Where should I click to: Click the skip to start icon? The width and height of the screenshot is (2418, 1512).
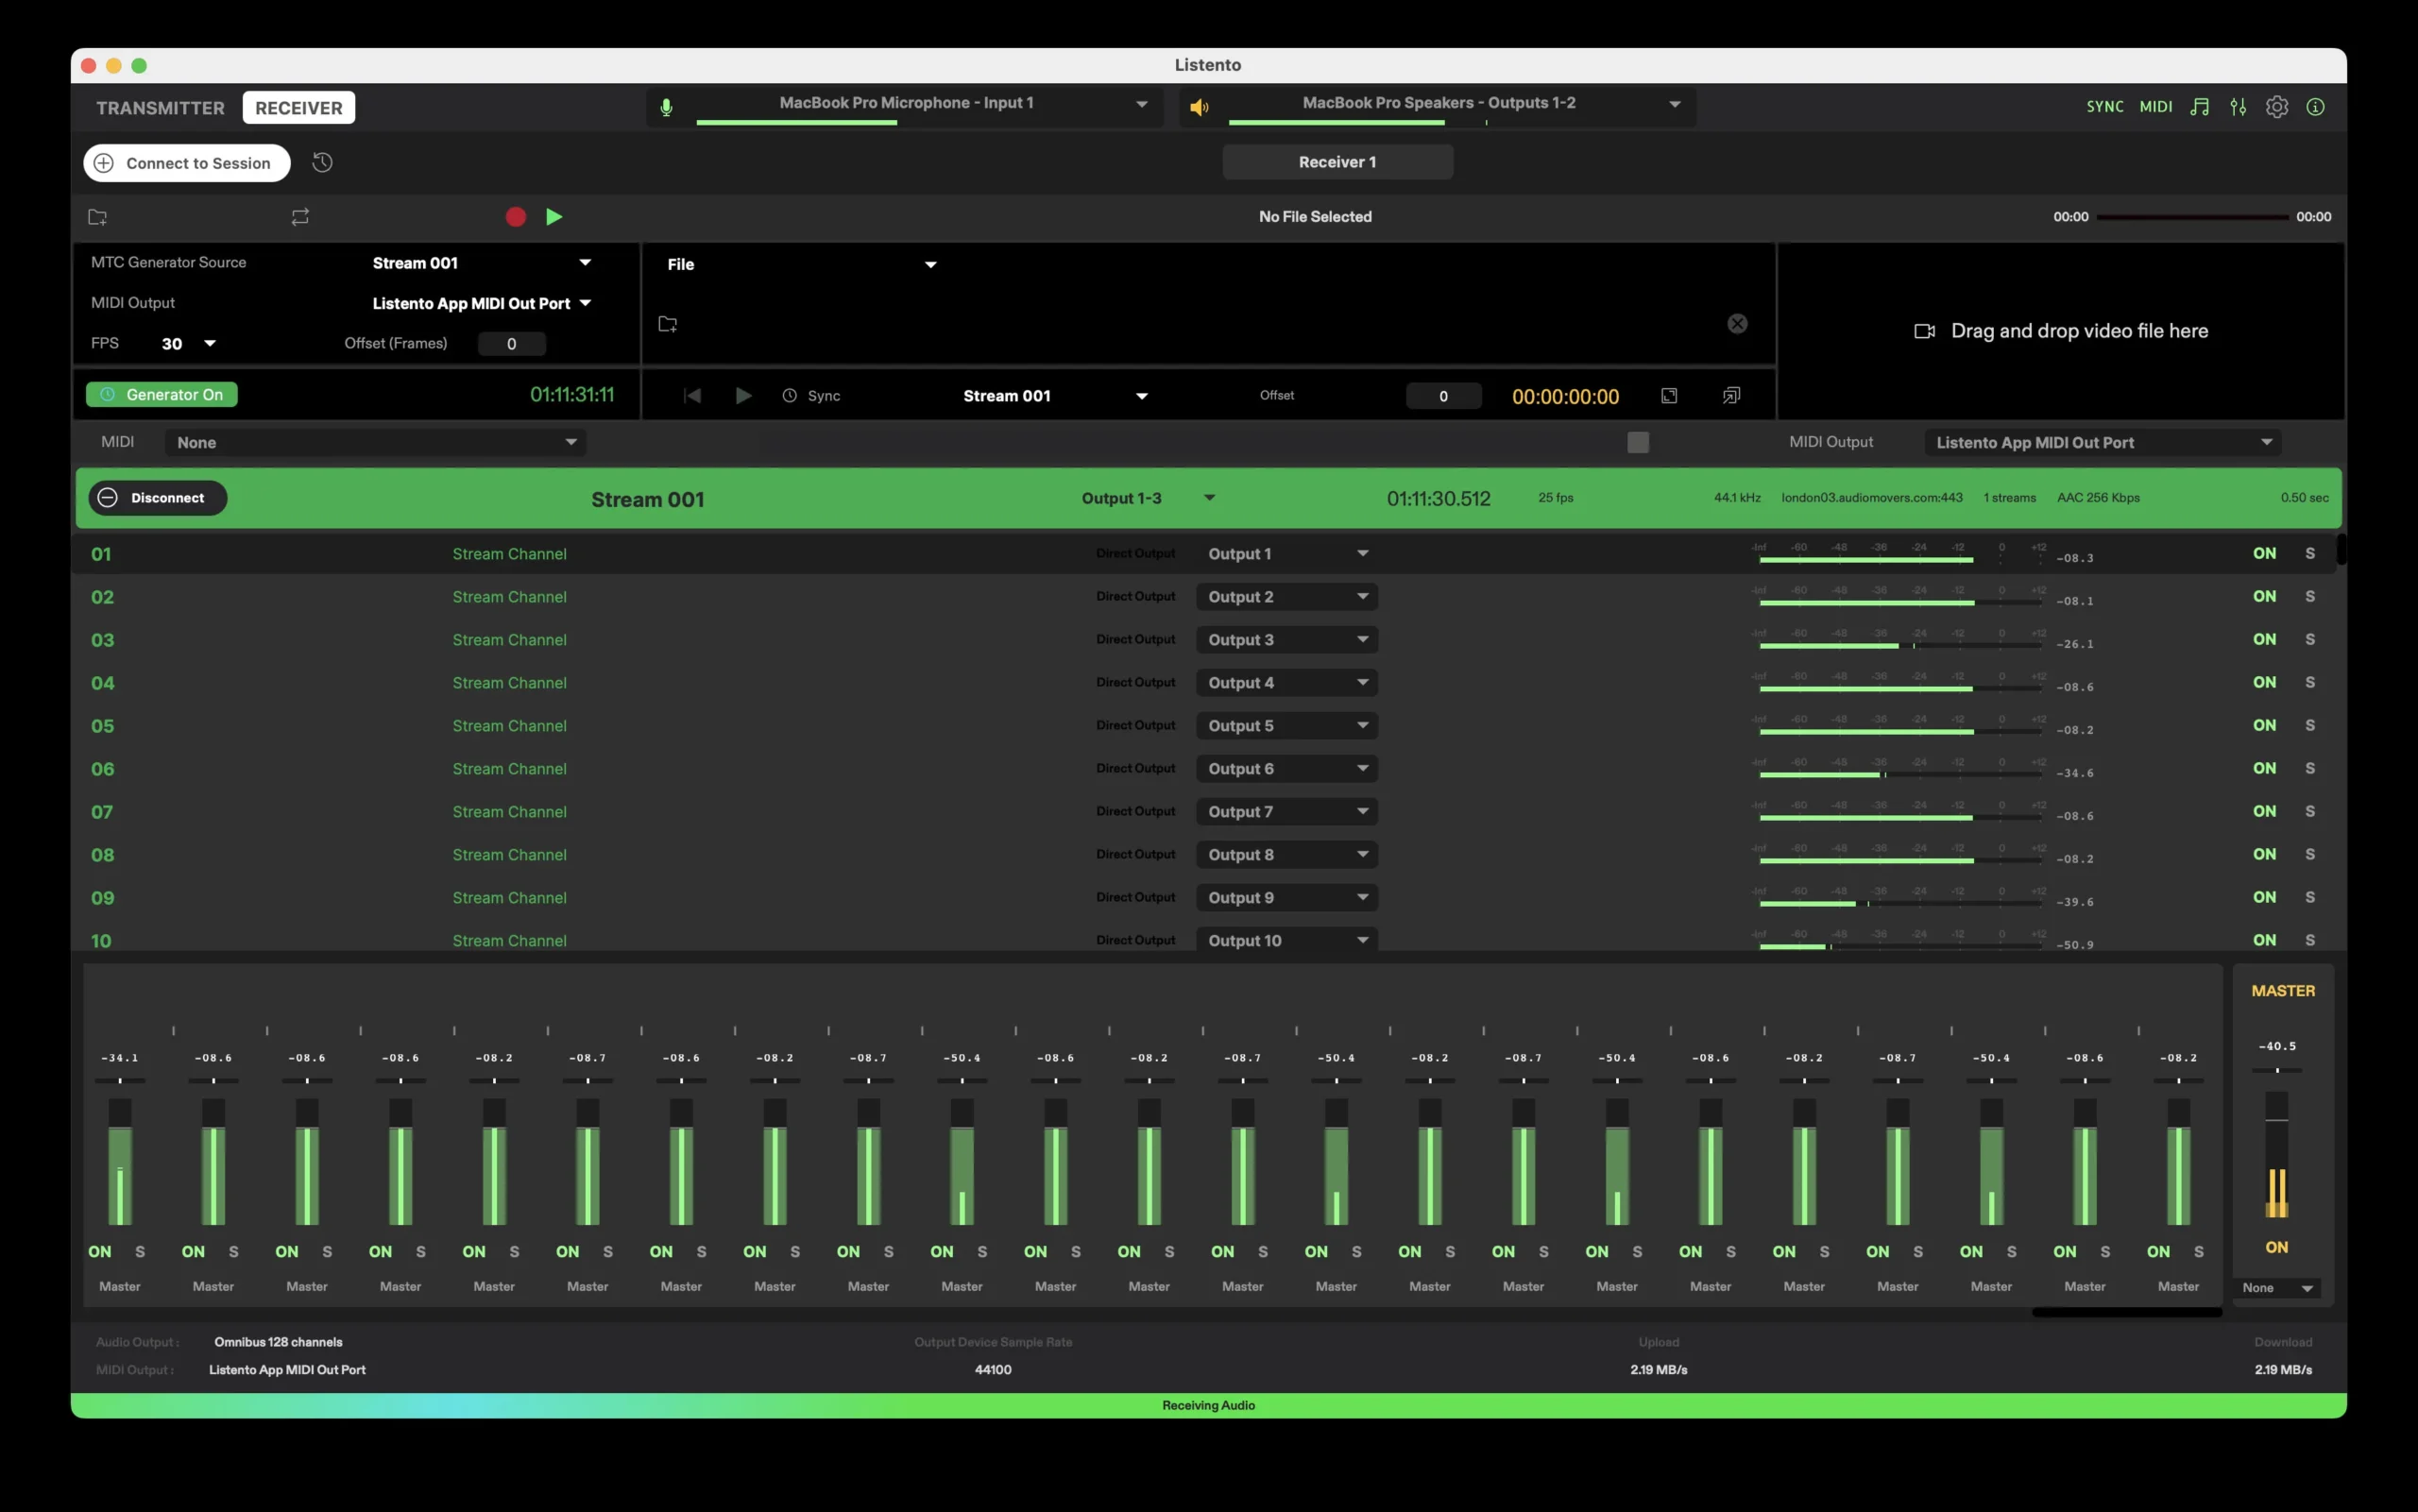(x=692, y=396)
